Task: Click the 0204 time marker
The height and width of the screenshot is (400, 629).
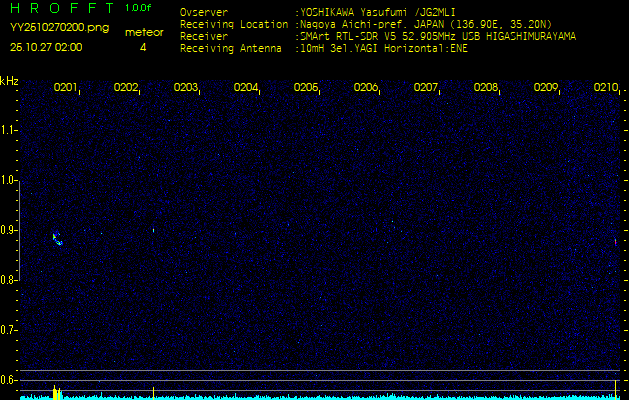Action: pyautogui.click(x=246, y=87)
